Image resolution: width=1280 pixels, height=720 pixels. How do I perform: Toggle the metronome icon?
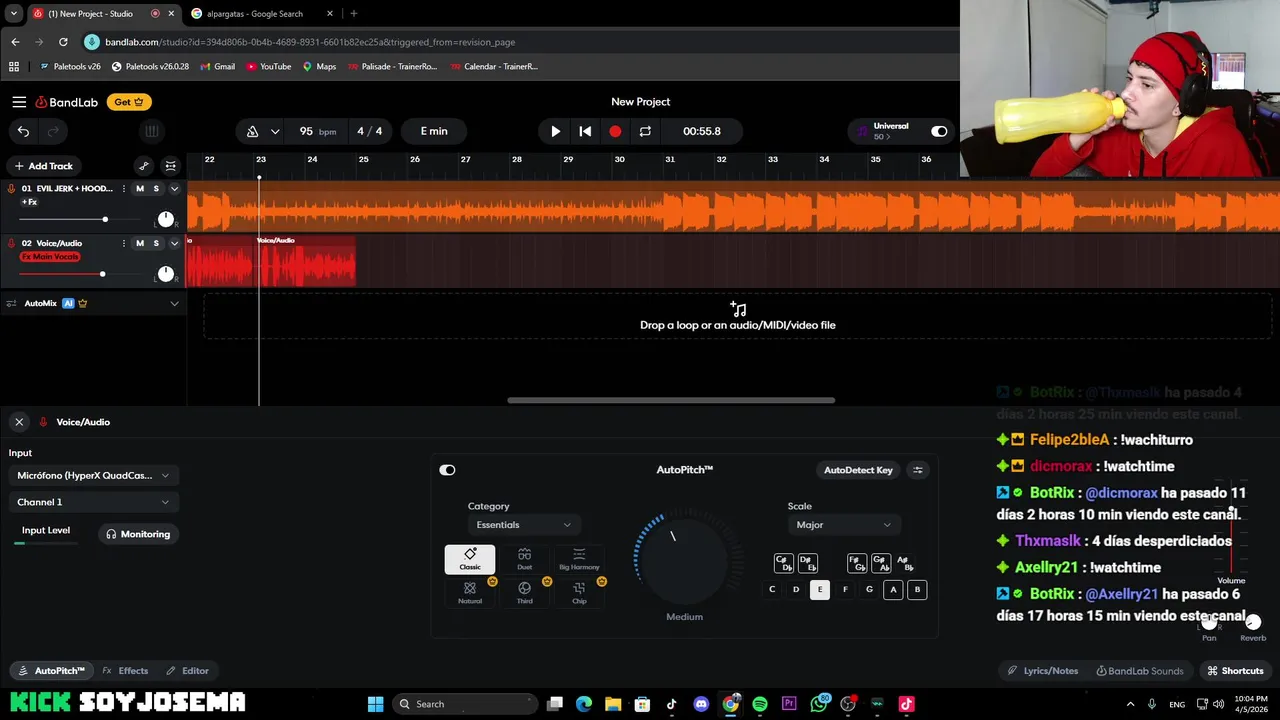[252, 131]
